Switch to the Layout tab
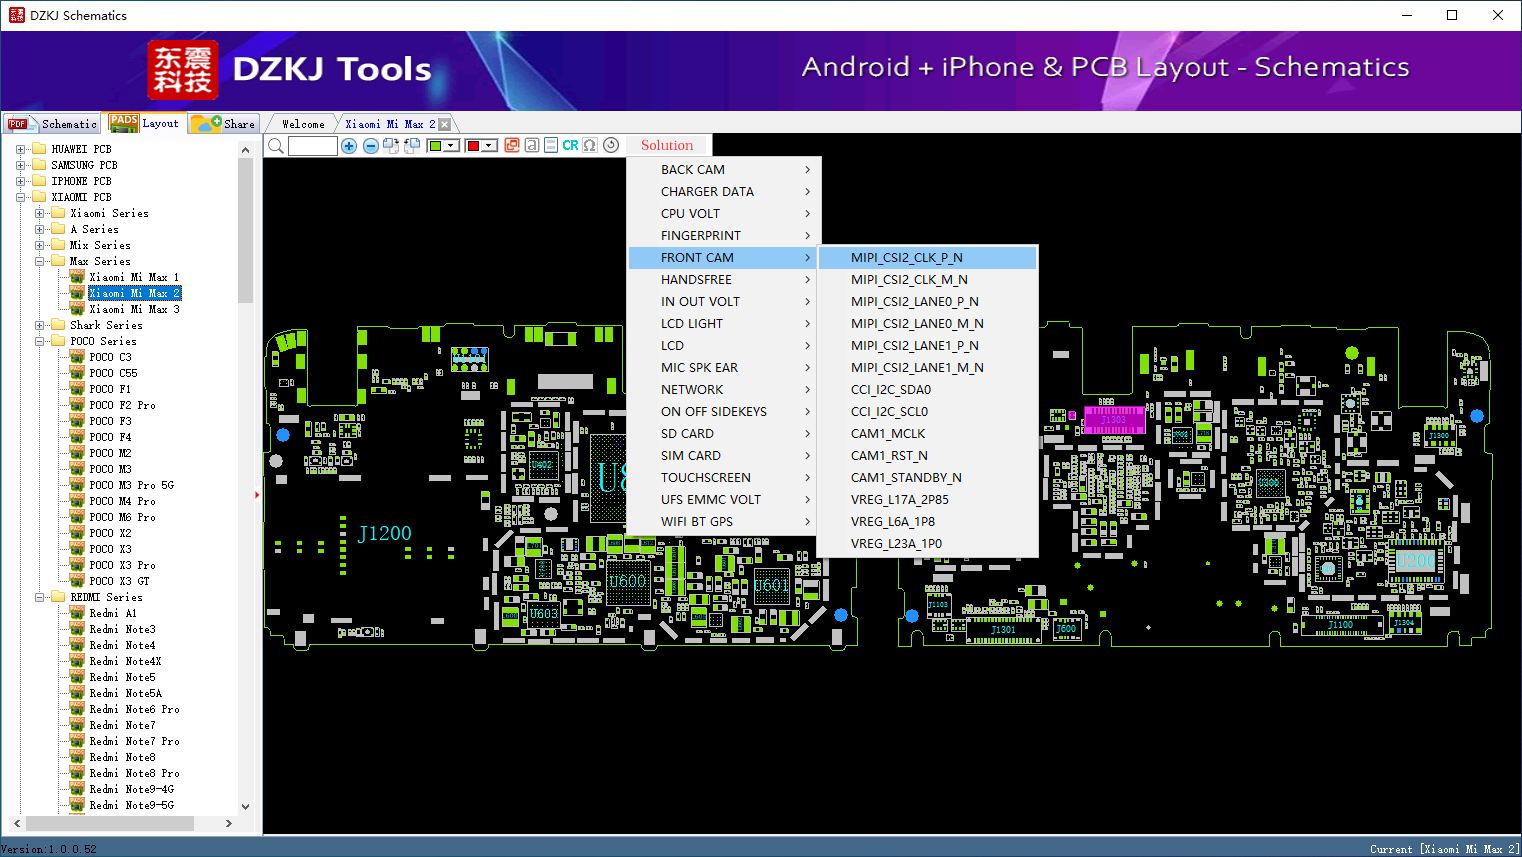 coord(145,123)
